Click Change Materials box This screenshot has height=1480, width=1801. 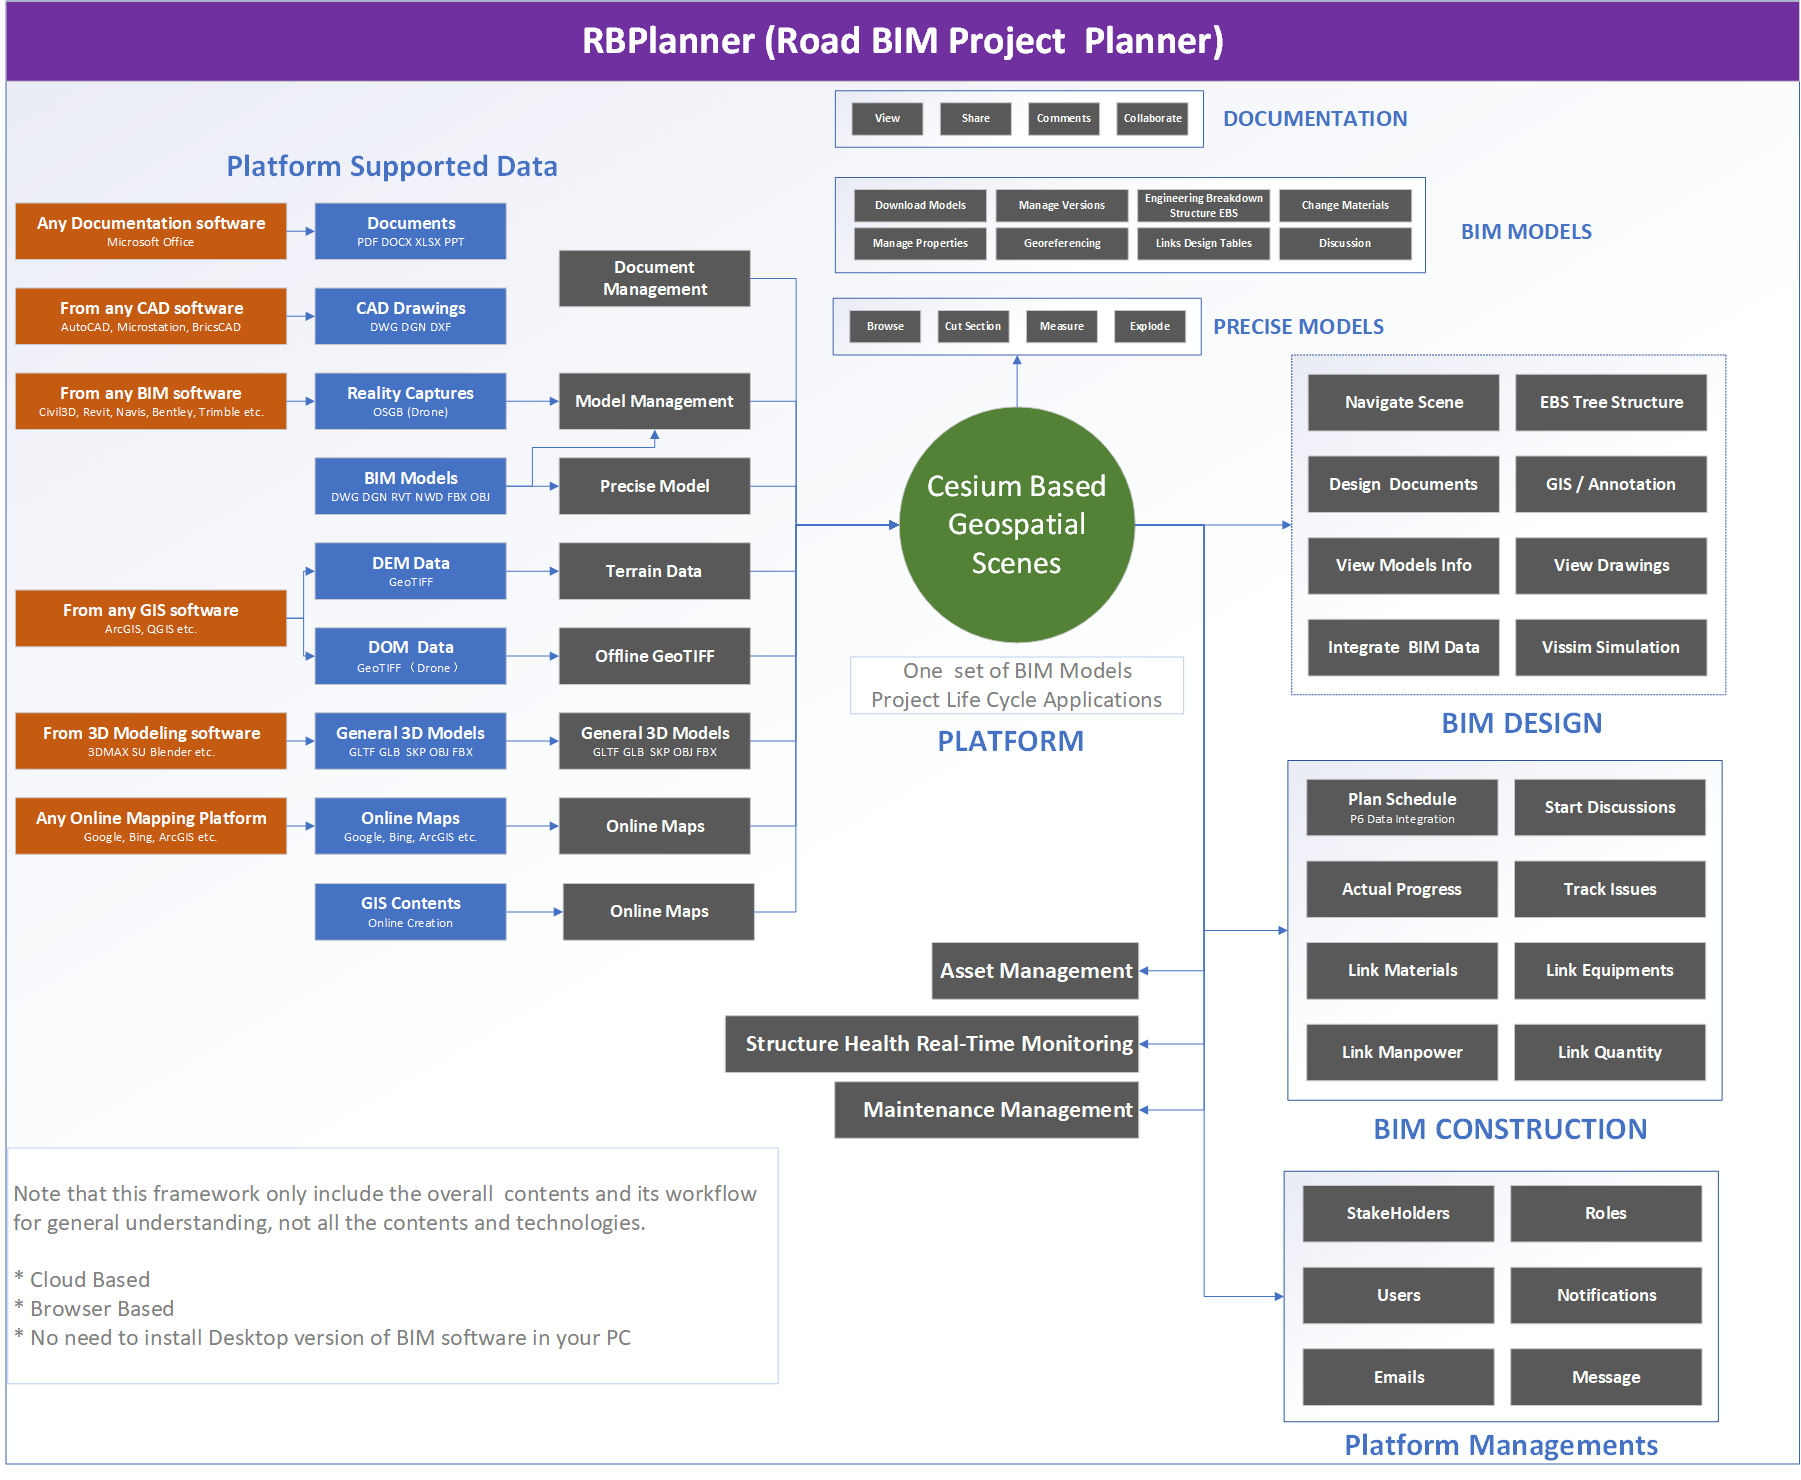tap(1345, 205)
